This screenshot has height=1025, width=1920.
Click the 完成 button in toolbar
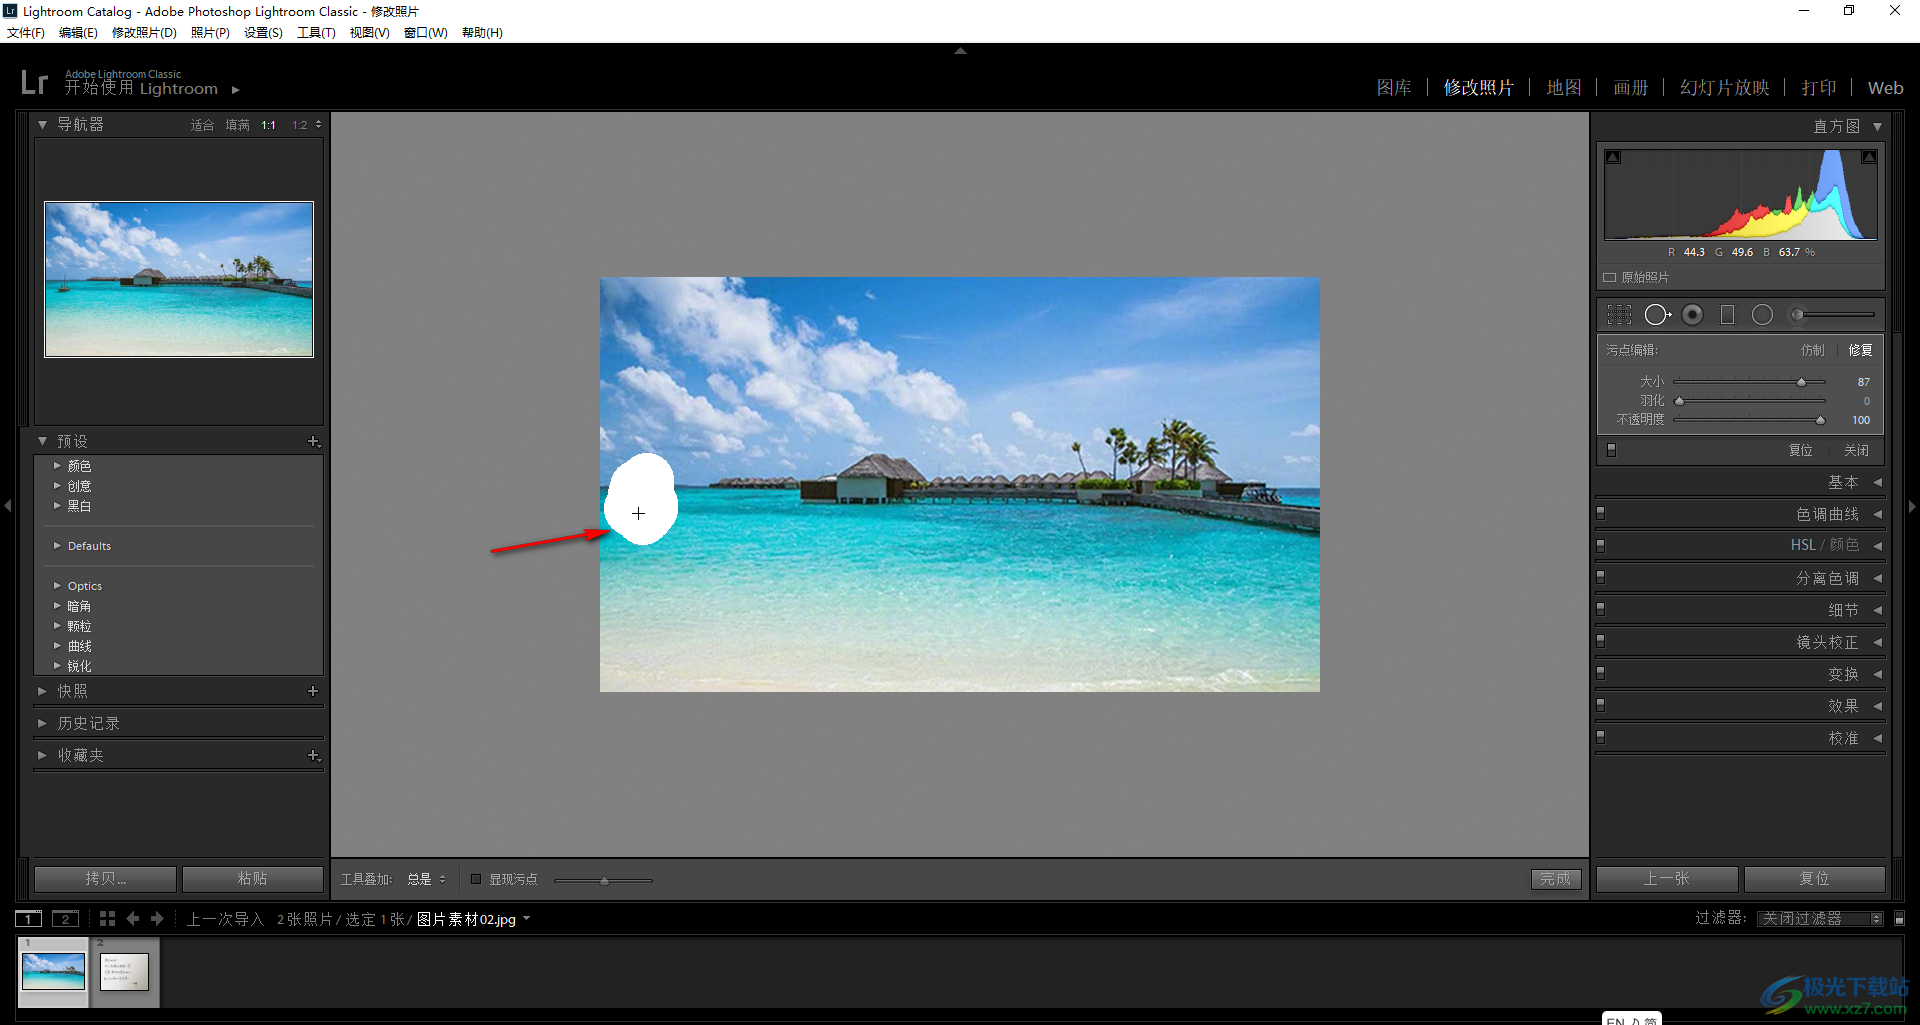coord(1556,879)
